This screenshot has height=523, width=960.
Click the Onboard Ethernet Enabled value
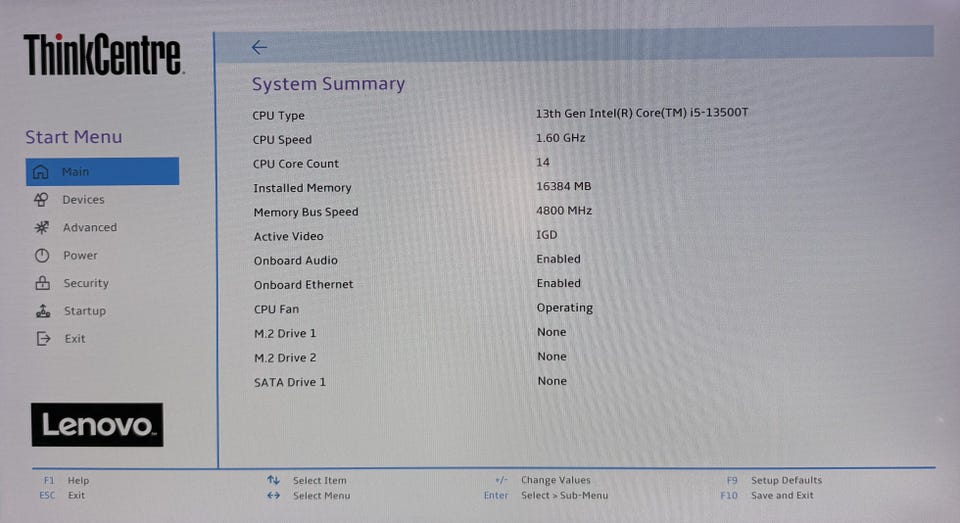click(x=558, y=284)
